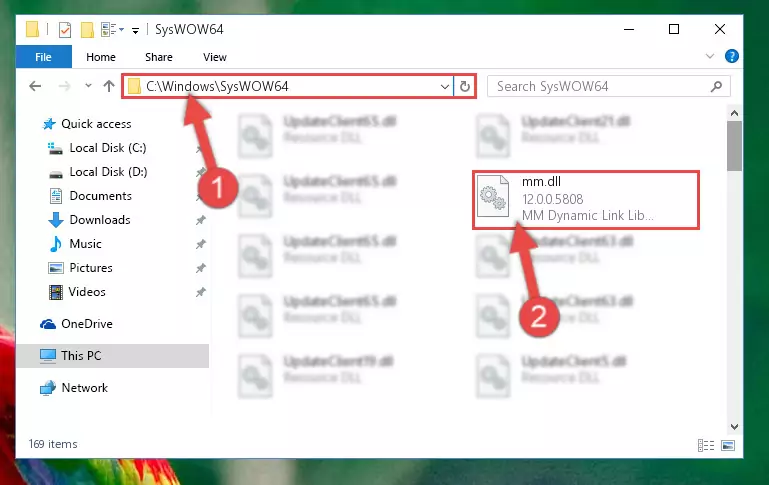Image resolution: width=769 pixels, height=485 pixels.
Task: Open the Customize Quick Access Toolbar dropdown
Action: click(x=135, y=30)
